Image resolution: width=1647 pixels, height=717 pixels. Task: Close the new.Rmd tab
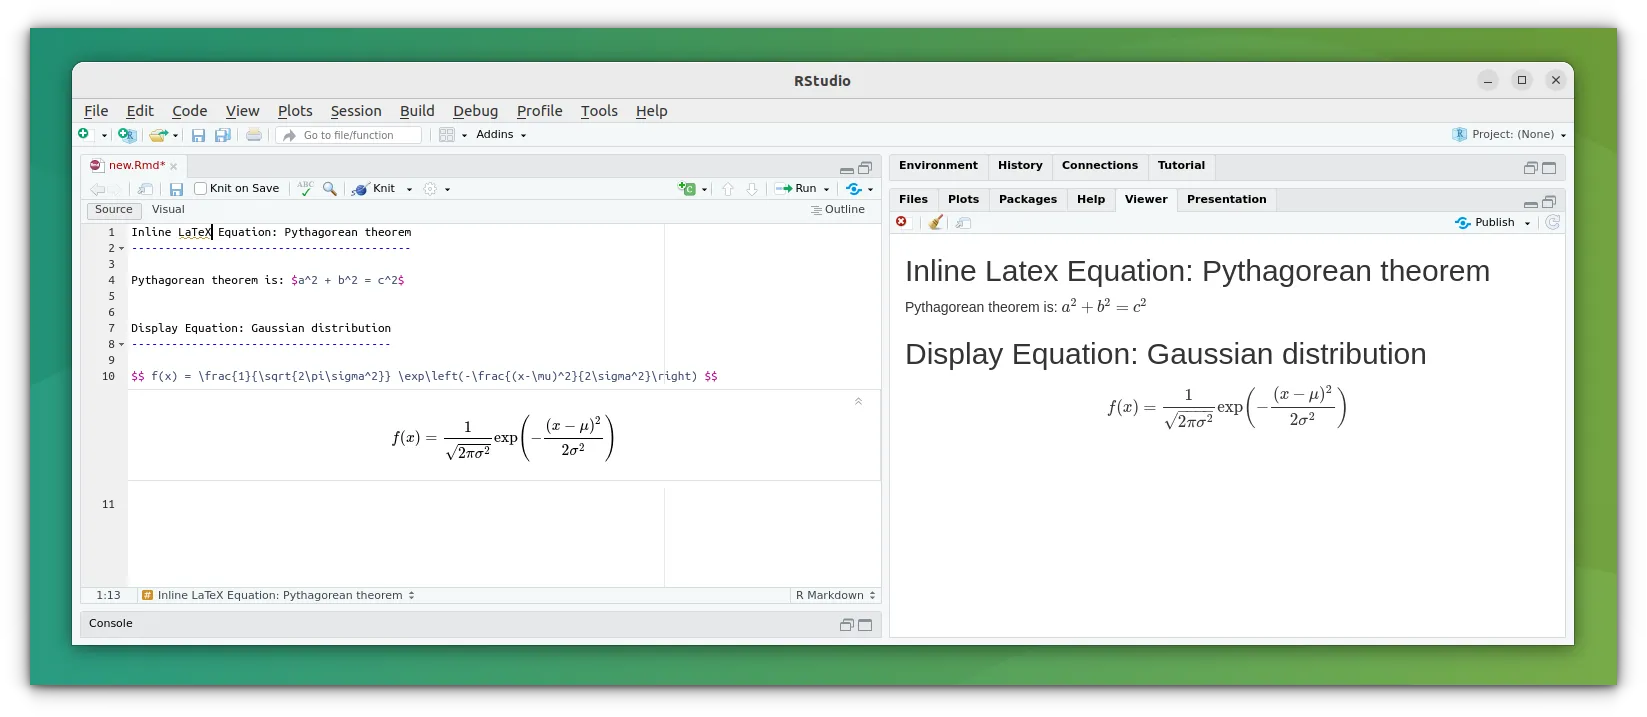click(174, 166)
